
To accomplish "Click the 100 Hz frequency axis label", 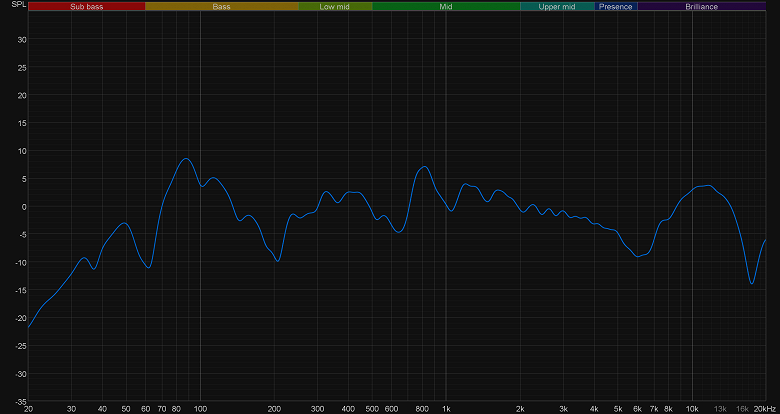I will [x=200, y=409].
